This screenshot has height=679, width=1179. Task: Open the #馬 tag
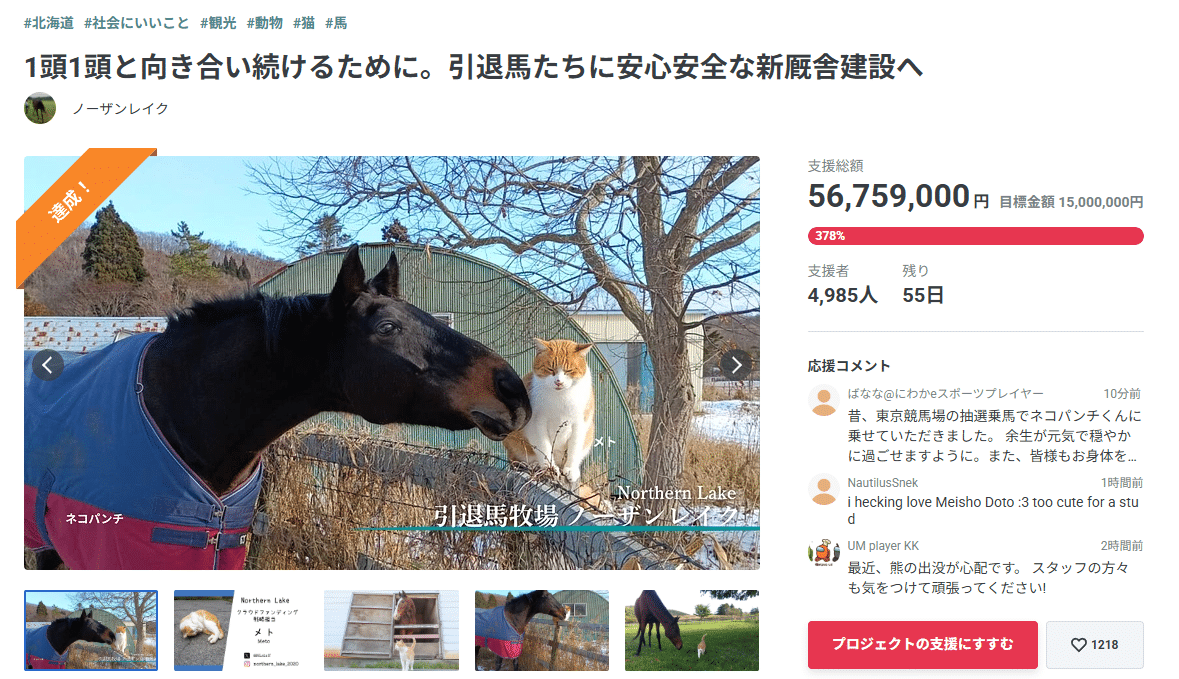pos(336,23)
